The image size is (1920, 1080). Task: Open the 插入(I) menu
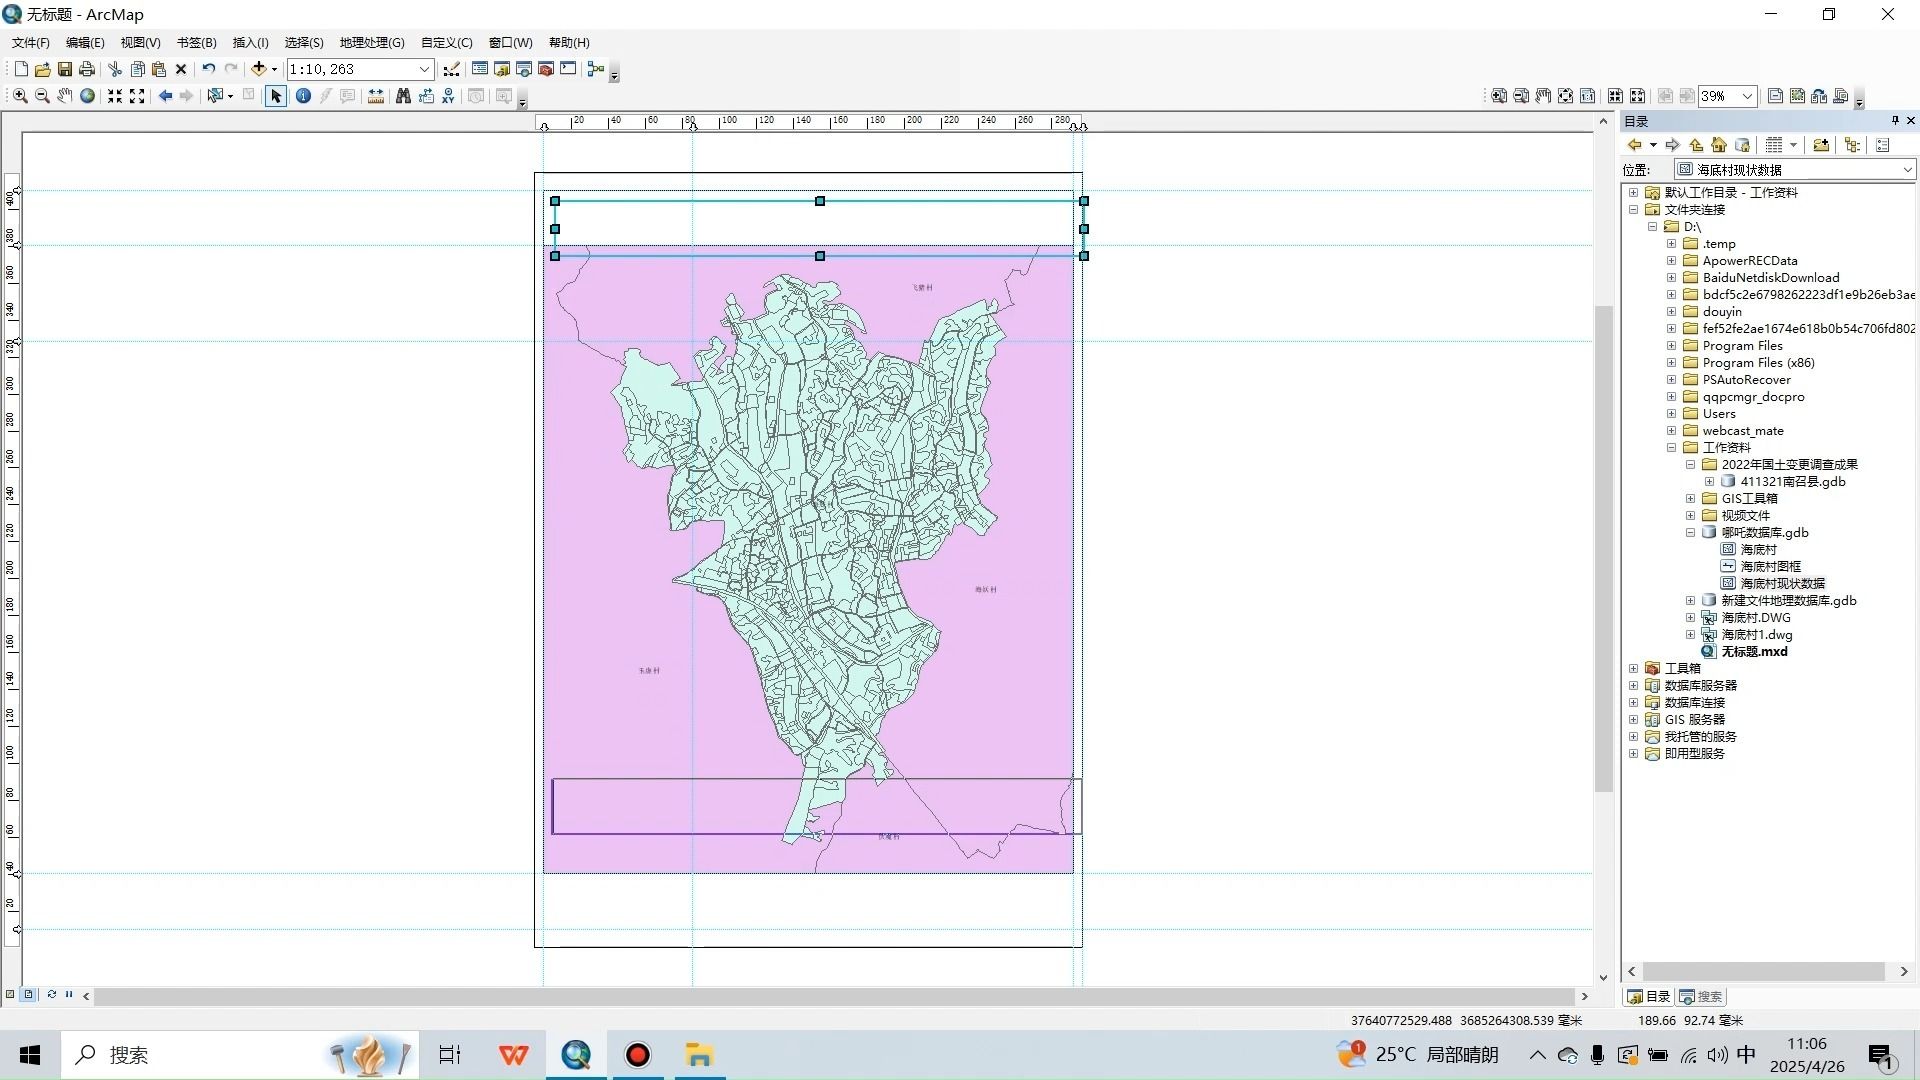250,43
